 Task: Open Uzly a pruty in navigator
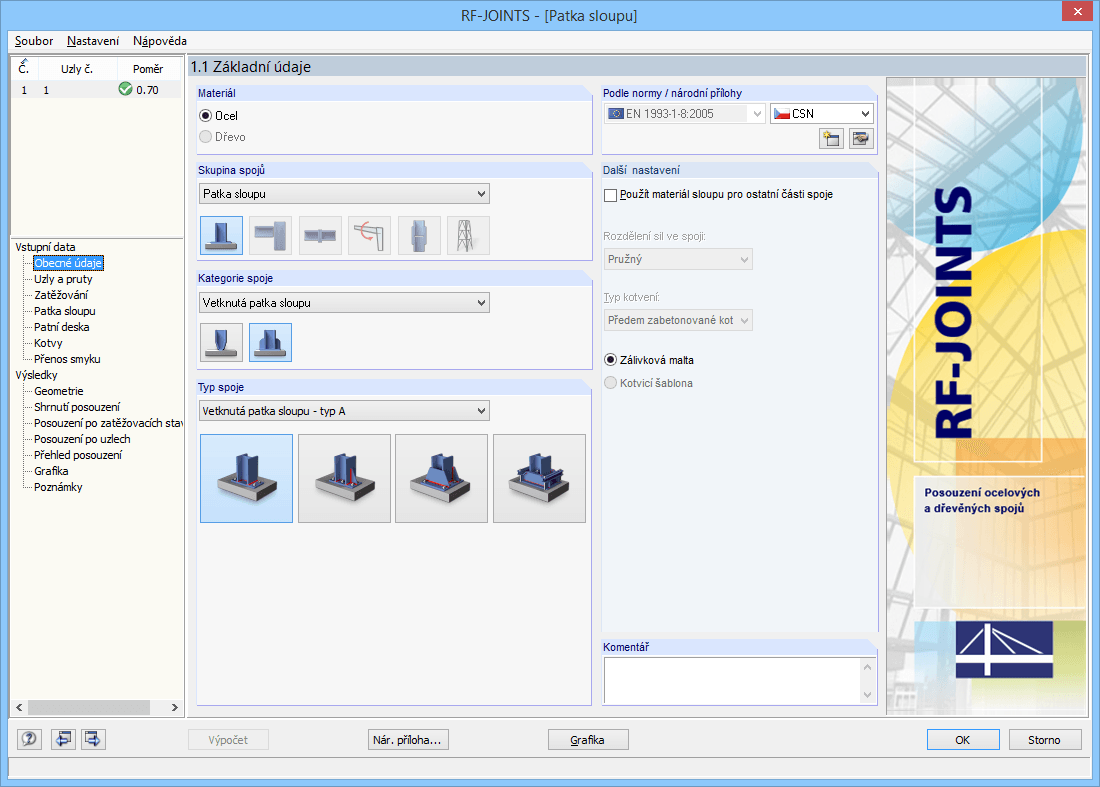(63, 279)
